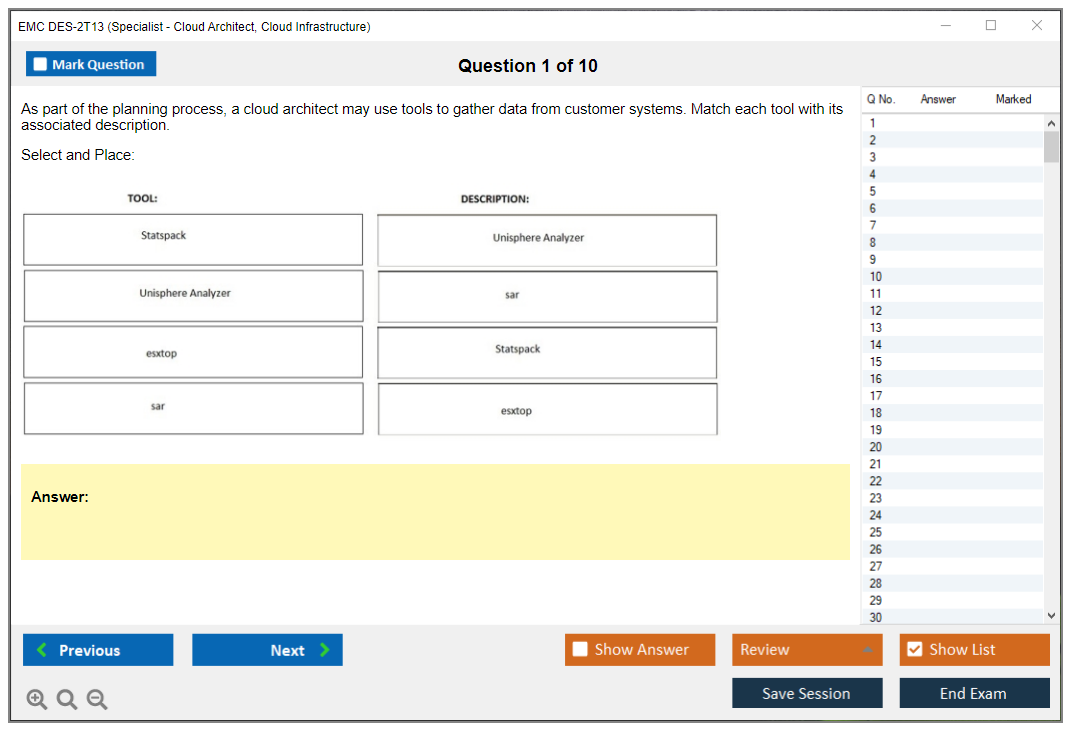This screenshot has width=1075, height=735.
Task: Click the zoom out magnifier icon
Action: tap(97, 700)
